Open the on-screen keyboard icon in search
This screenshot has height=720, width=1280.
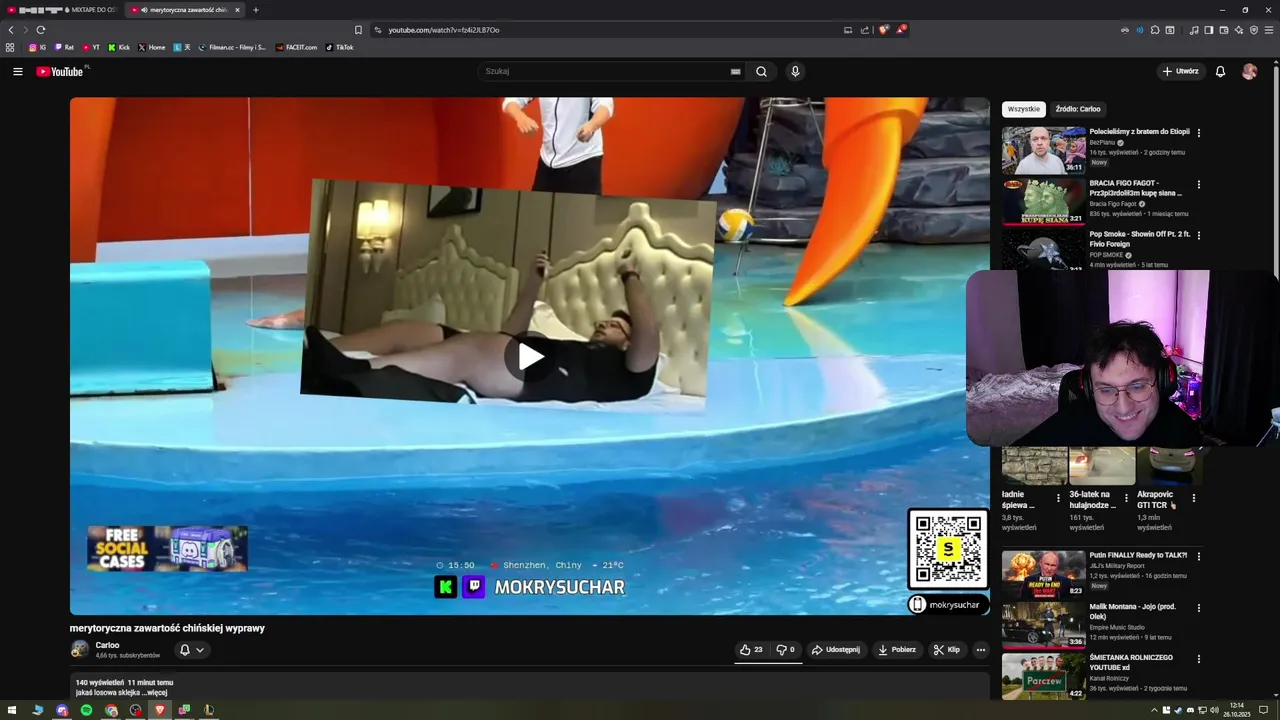point(735,72)
